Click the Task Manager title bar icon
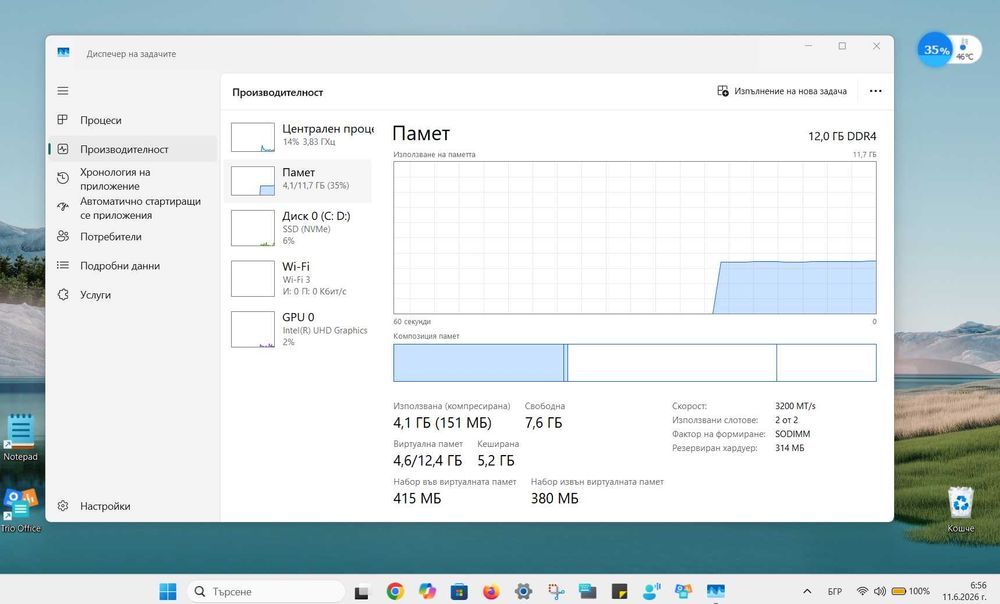1000x604 pixels. 63,53
